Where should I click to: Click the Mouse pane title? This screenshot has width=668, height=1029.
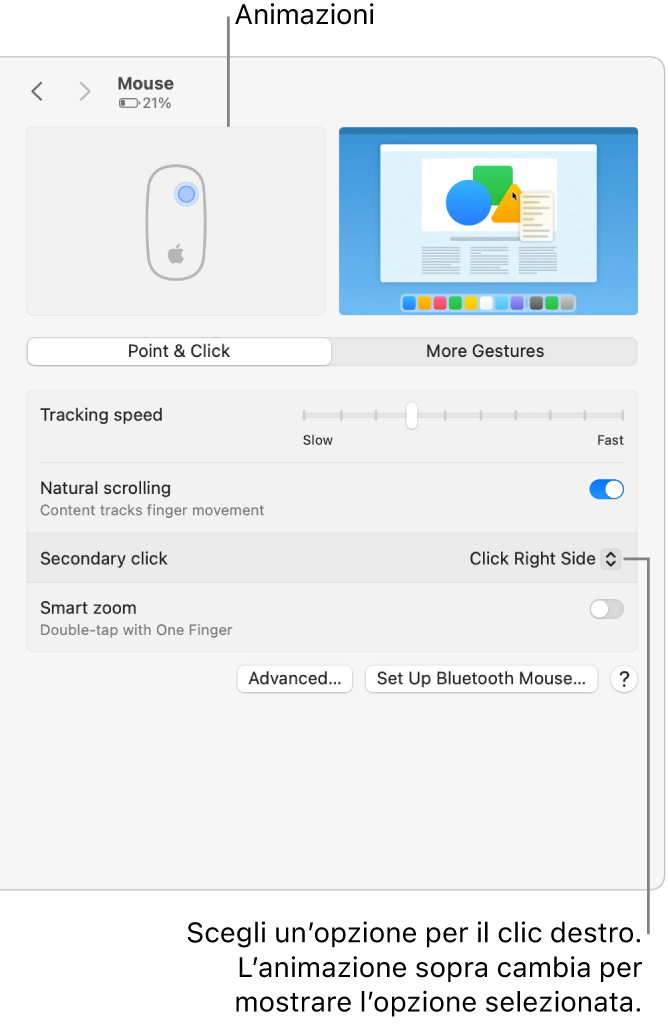point(146,84)
